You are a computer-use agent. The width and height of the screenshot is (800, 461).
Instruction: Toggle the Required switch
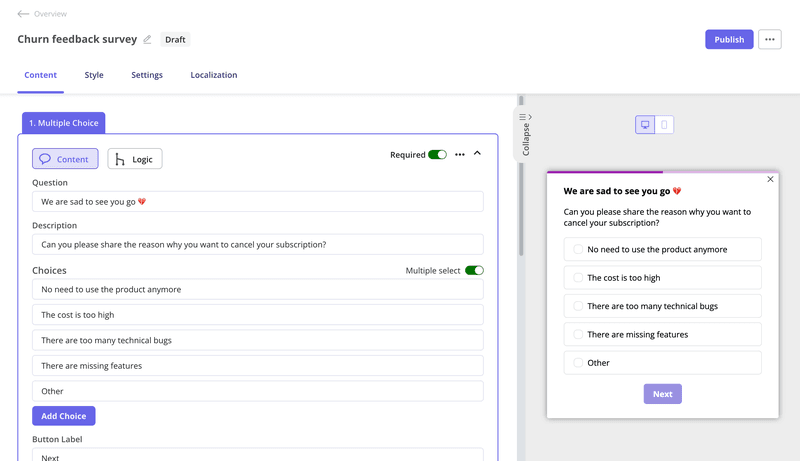[437, 155]
